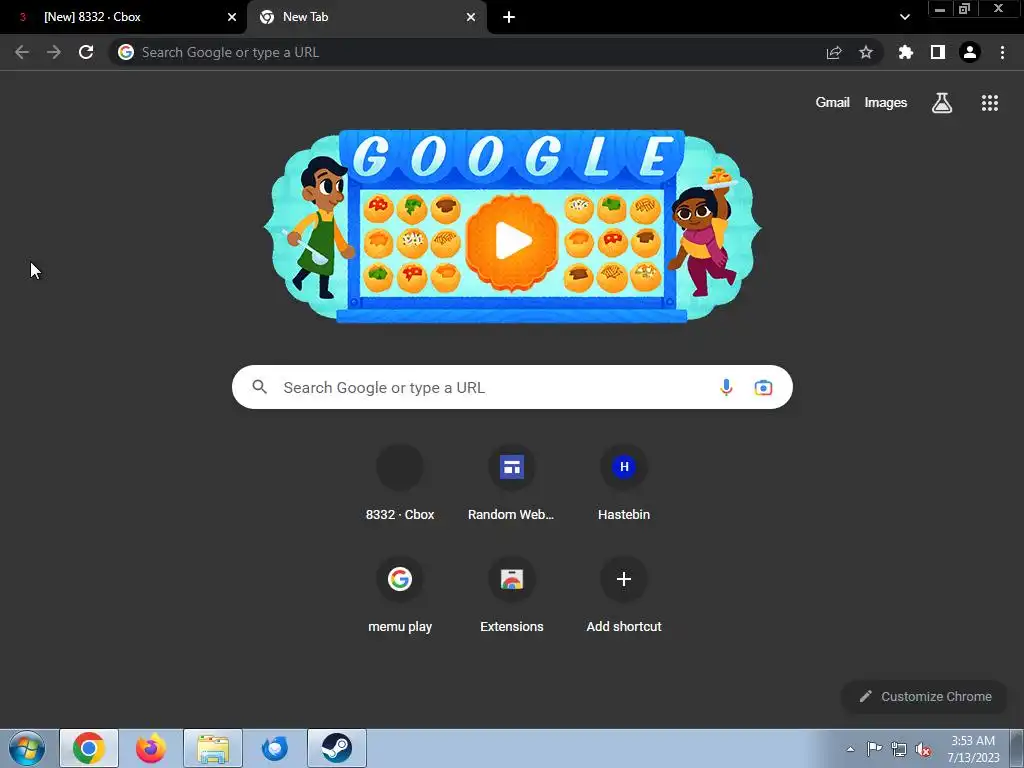Open the Extensions shortcut tile

tap(512, 595)
